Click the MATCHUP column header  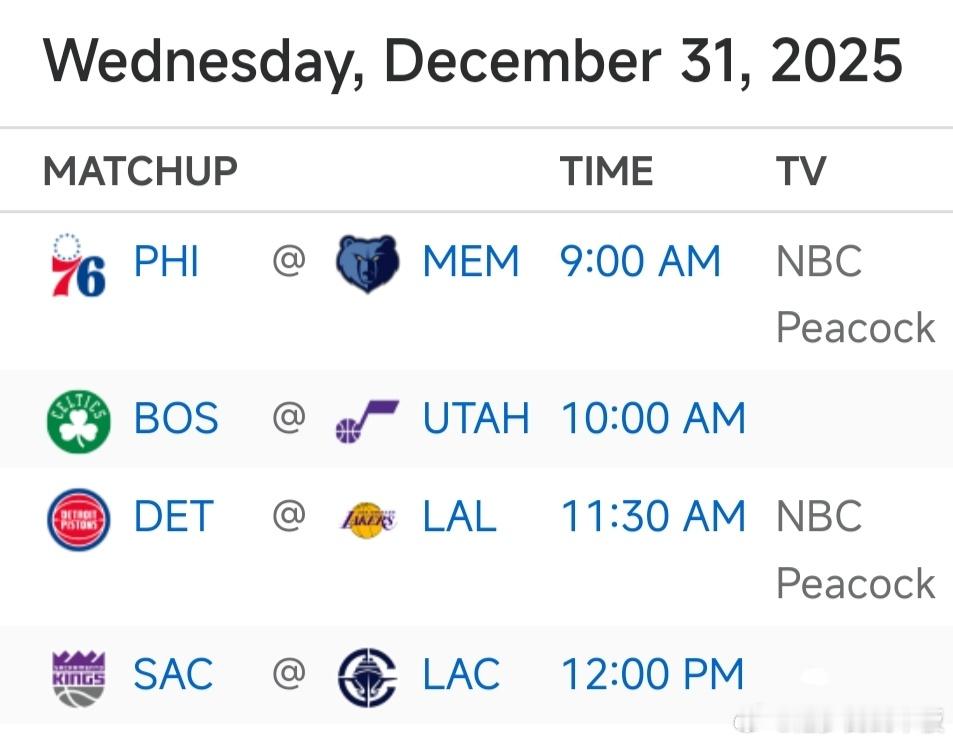[x=141, y=170]
